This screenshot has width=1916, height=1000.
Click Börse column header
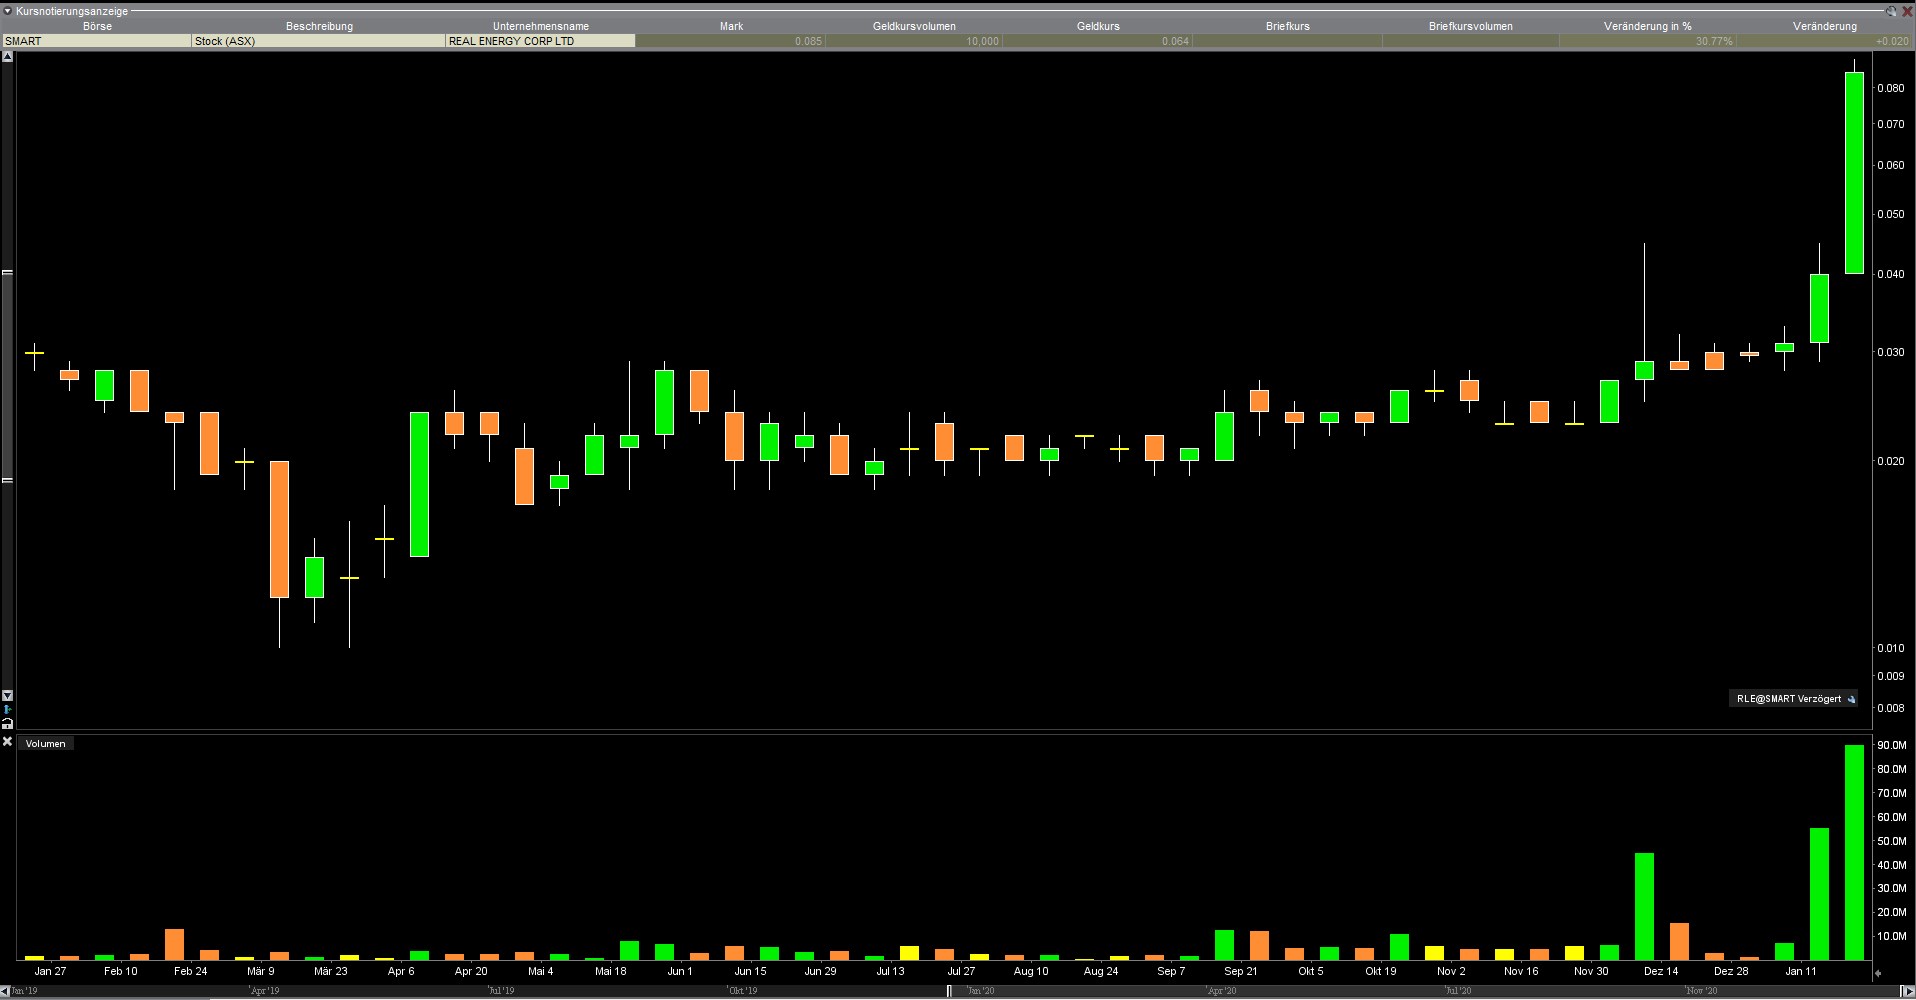pyautogui.click(x=97, y=26)
